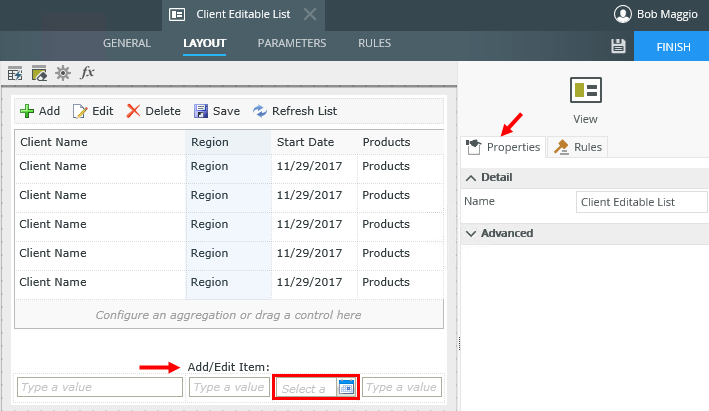Click the gear settings icon in designer toolbar
Screen dimensions: 709x411
click(63, 72)
